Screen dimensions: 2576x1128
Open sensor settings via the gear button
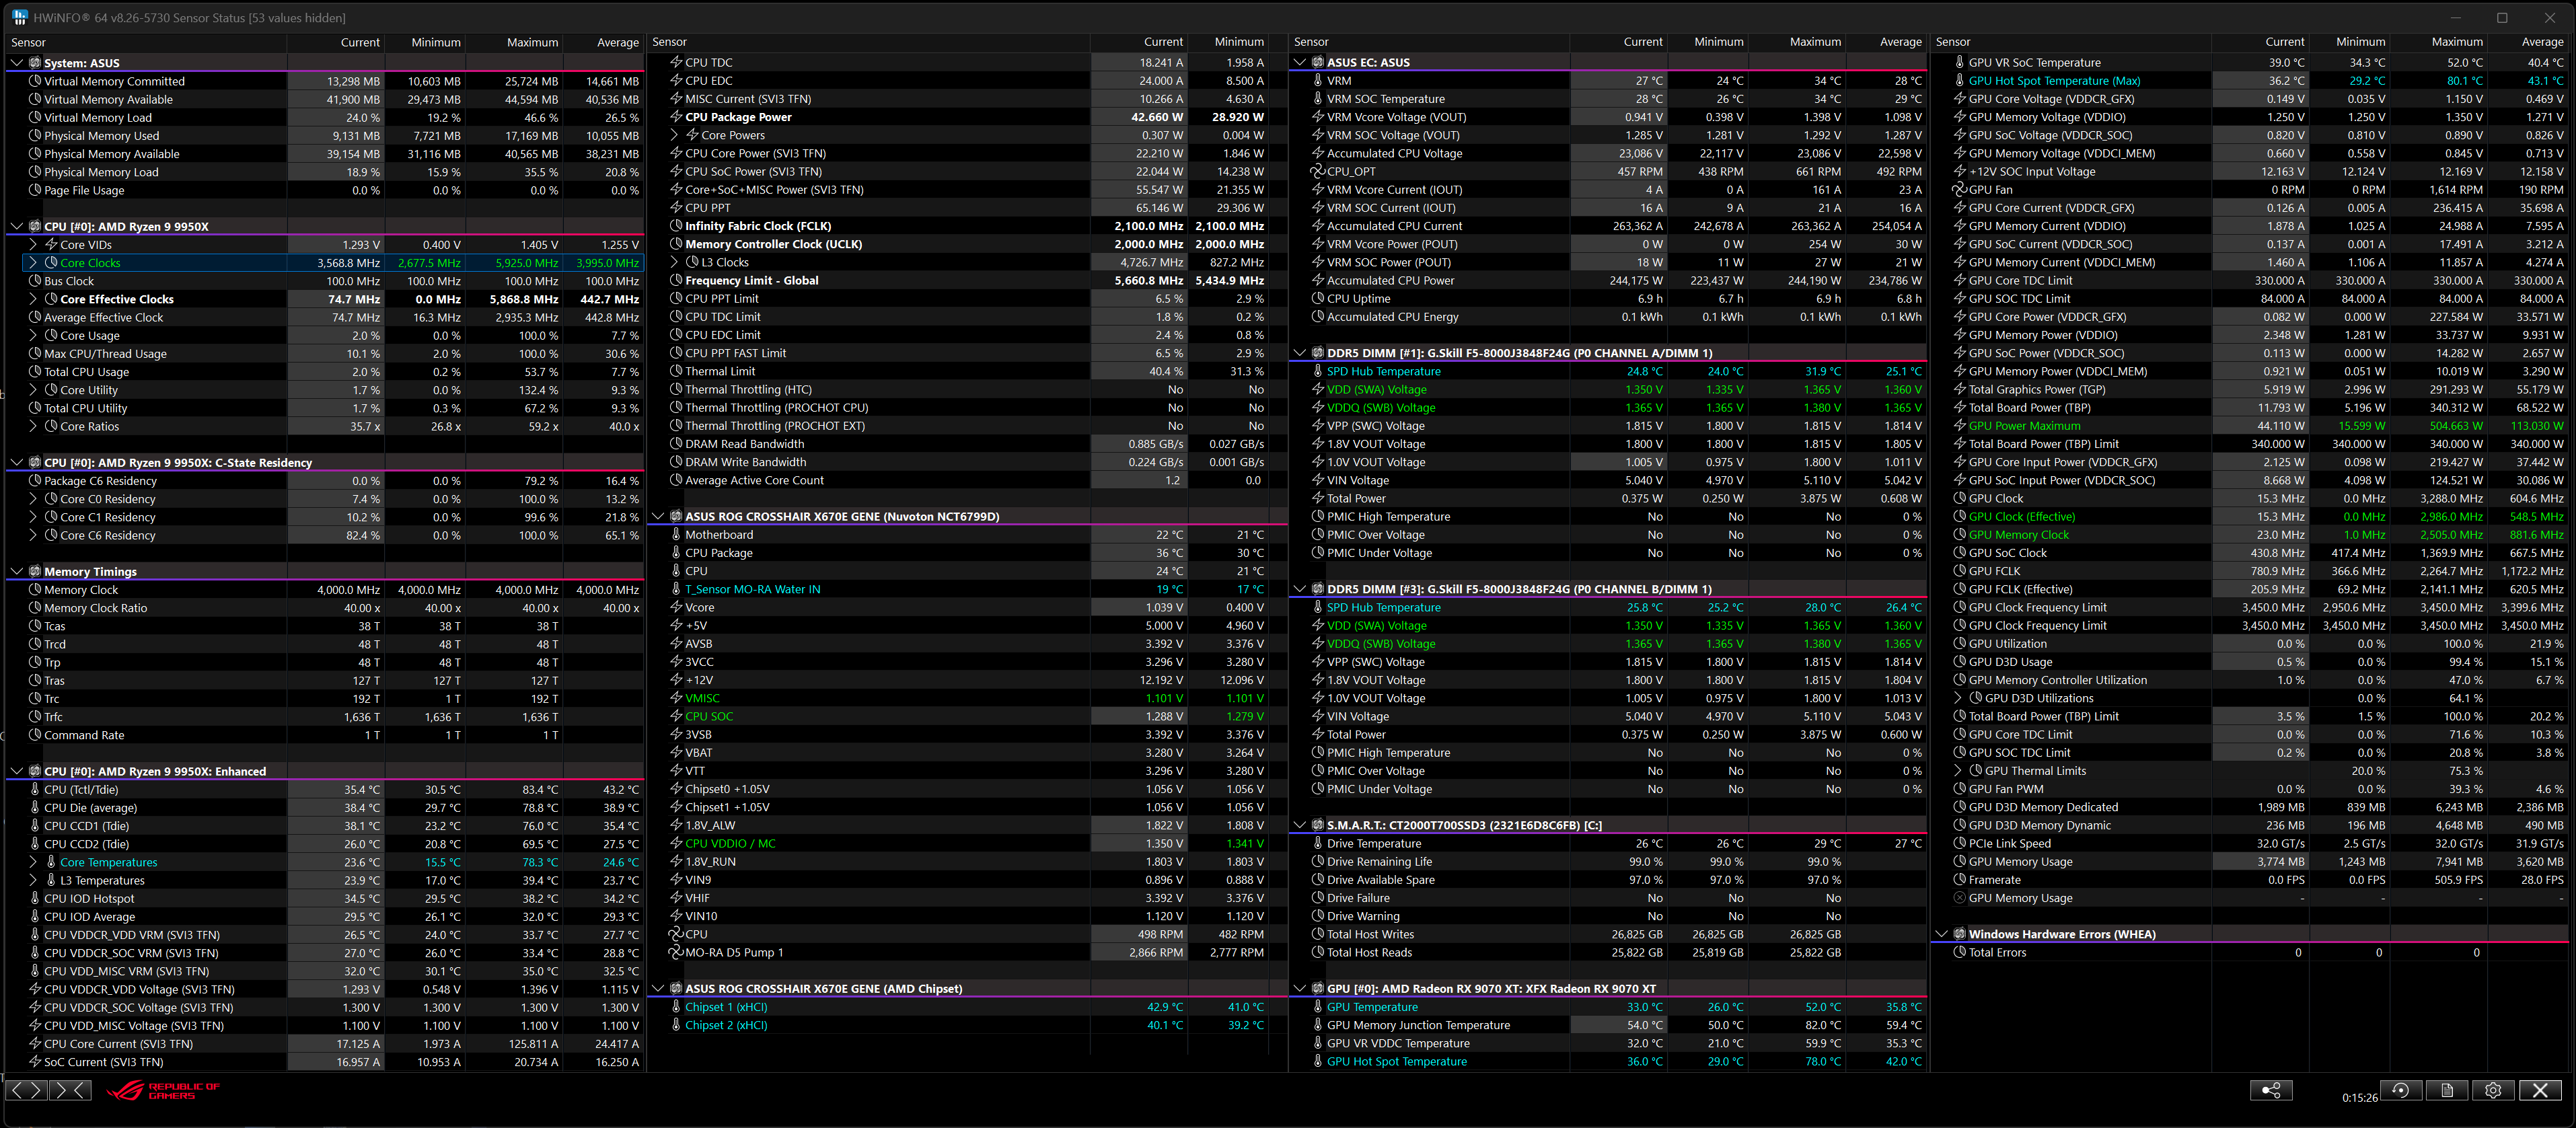(x=2493, y=1090)
